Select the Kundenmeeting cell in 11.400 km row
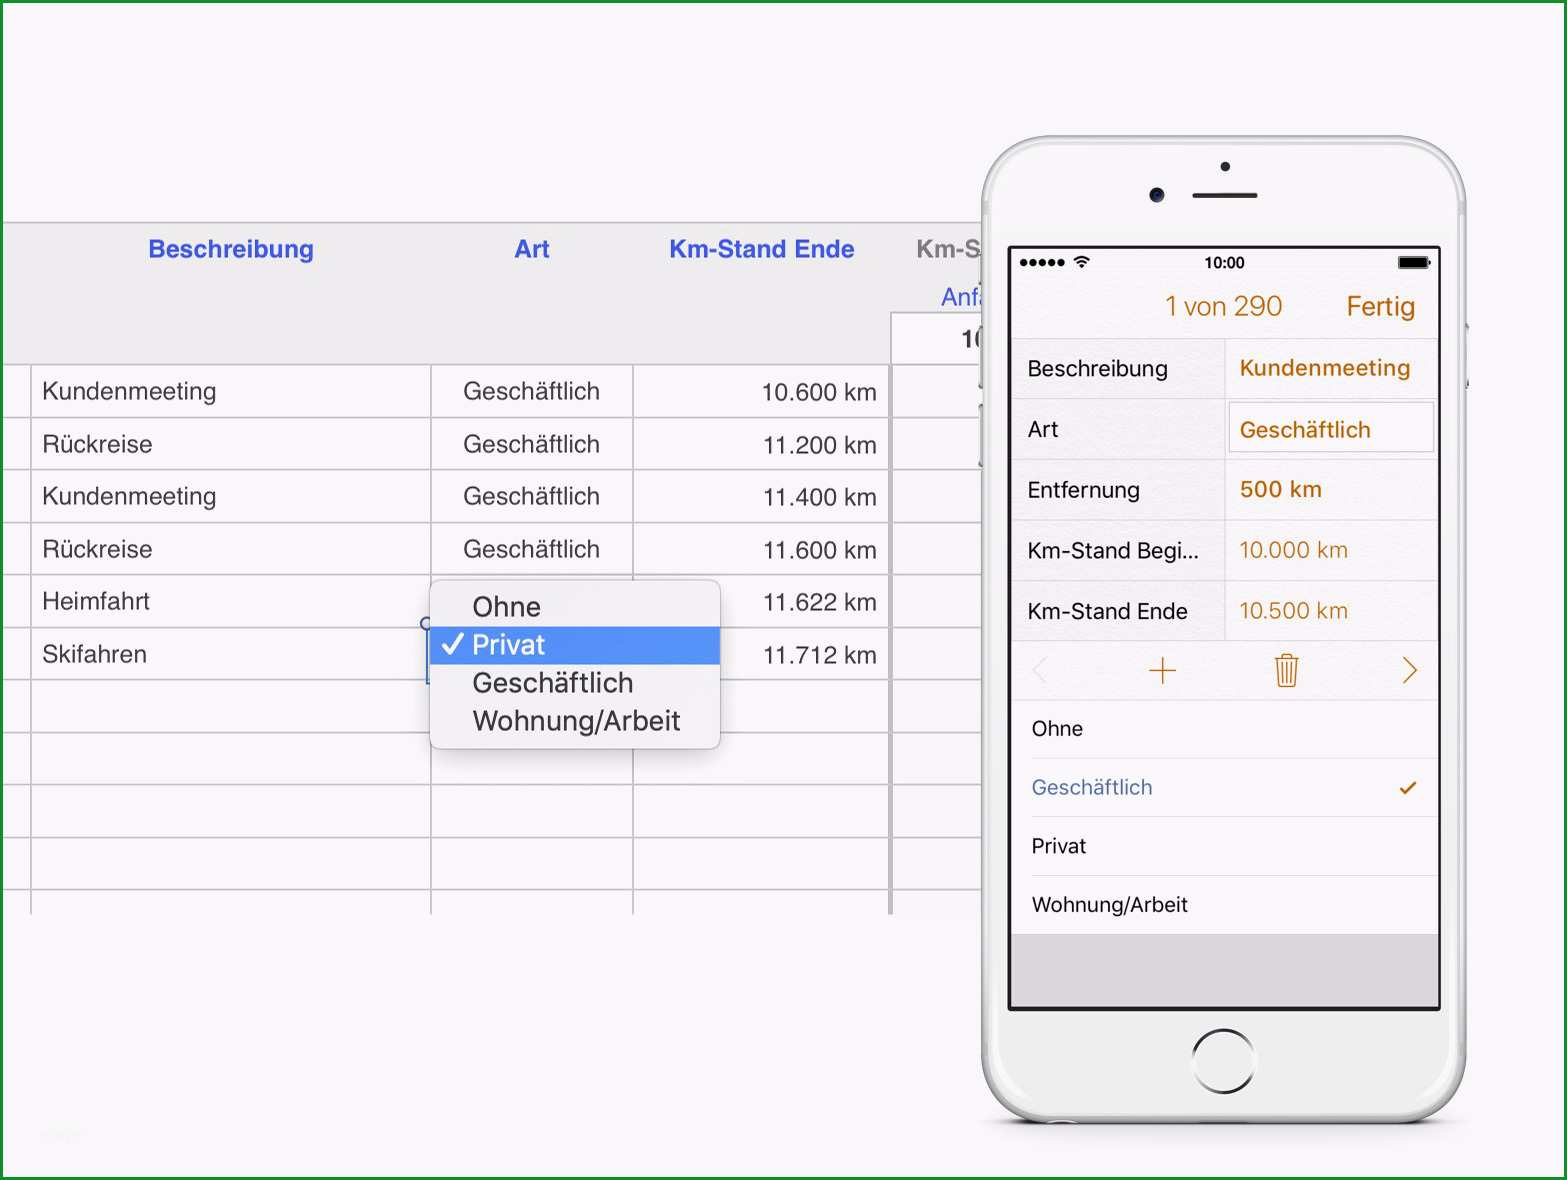This screenshot has width=1567, height=1180. pyautogui.click(x=231, y=496)
